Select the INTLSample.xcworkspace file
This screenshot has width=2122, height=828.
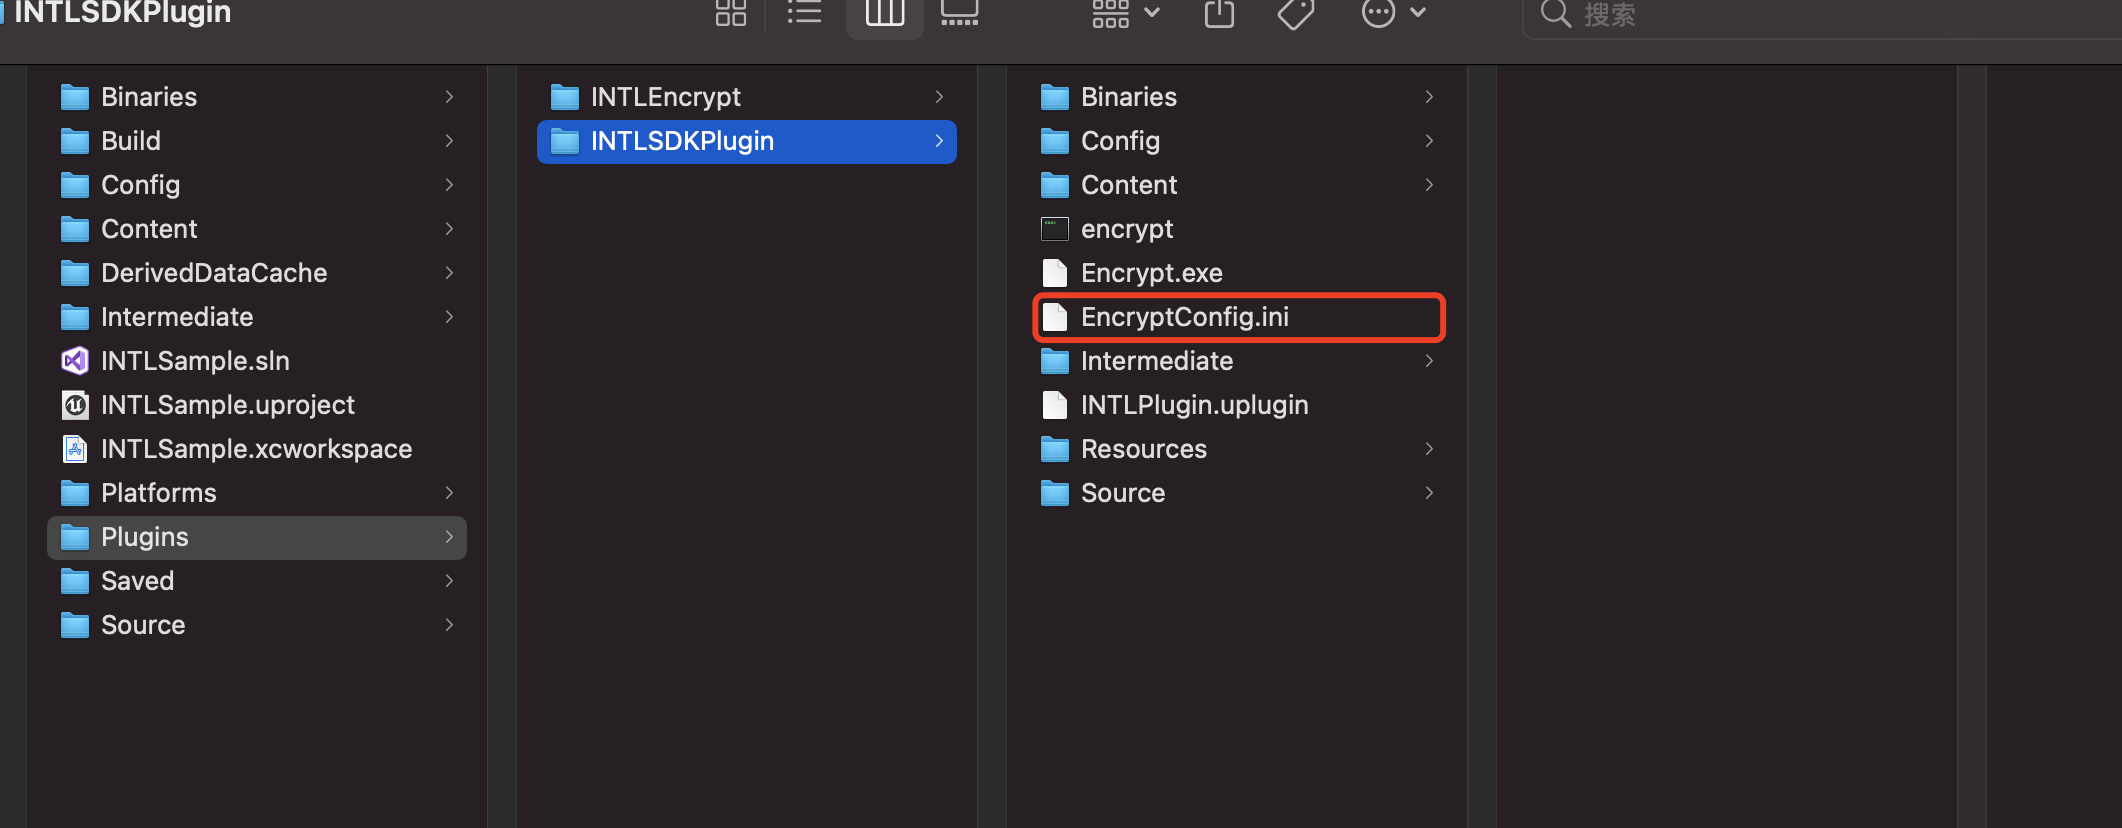(257, 449)
